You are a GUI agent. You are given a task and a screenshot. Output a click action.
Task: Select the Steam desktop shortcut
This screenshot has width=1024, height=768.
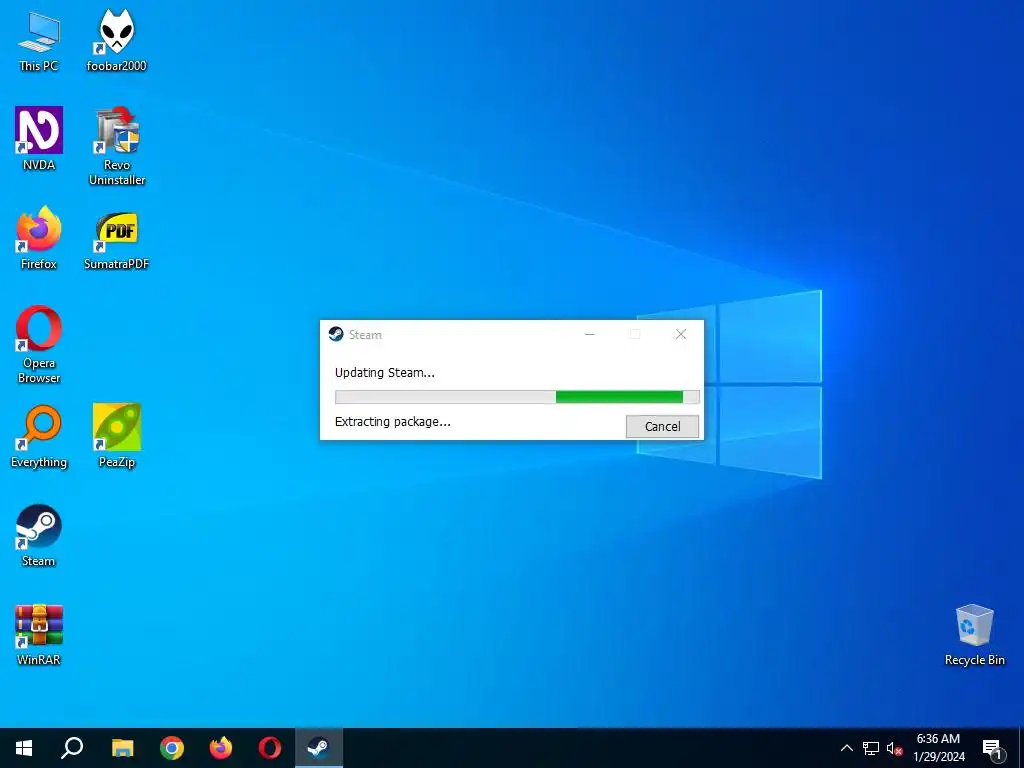point(39,535)
